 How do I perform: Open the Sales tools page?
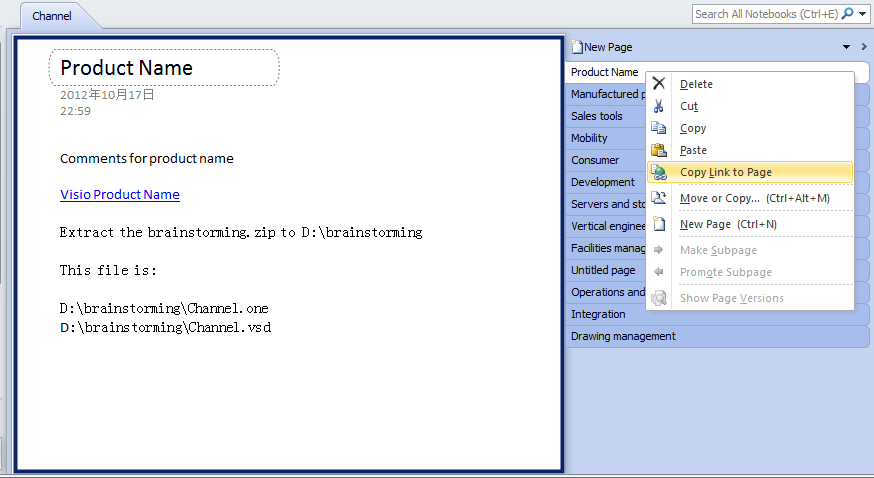pos(606,116)
